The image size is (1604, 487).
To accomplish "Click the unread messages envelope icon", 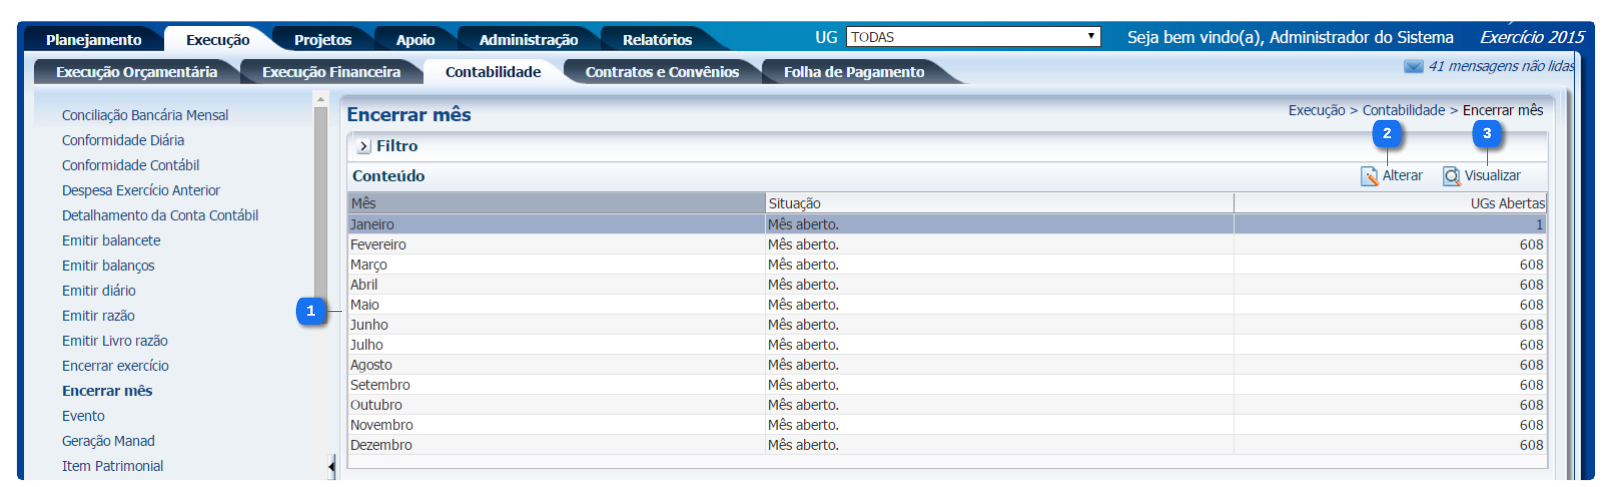I will pos(1413,67).
